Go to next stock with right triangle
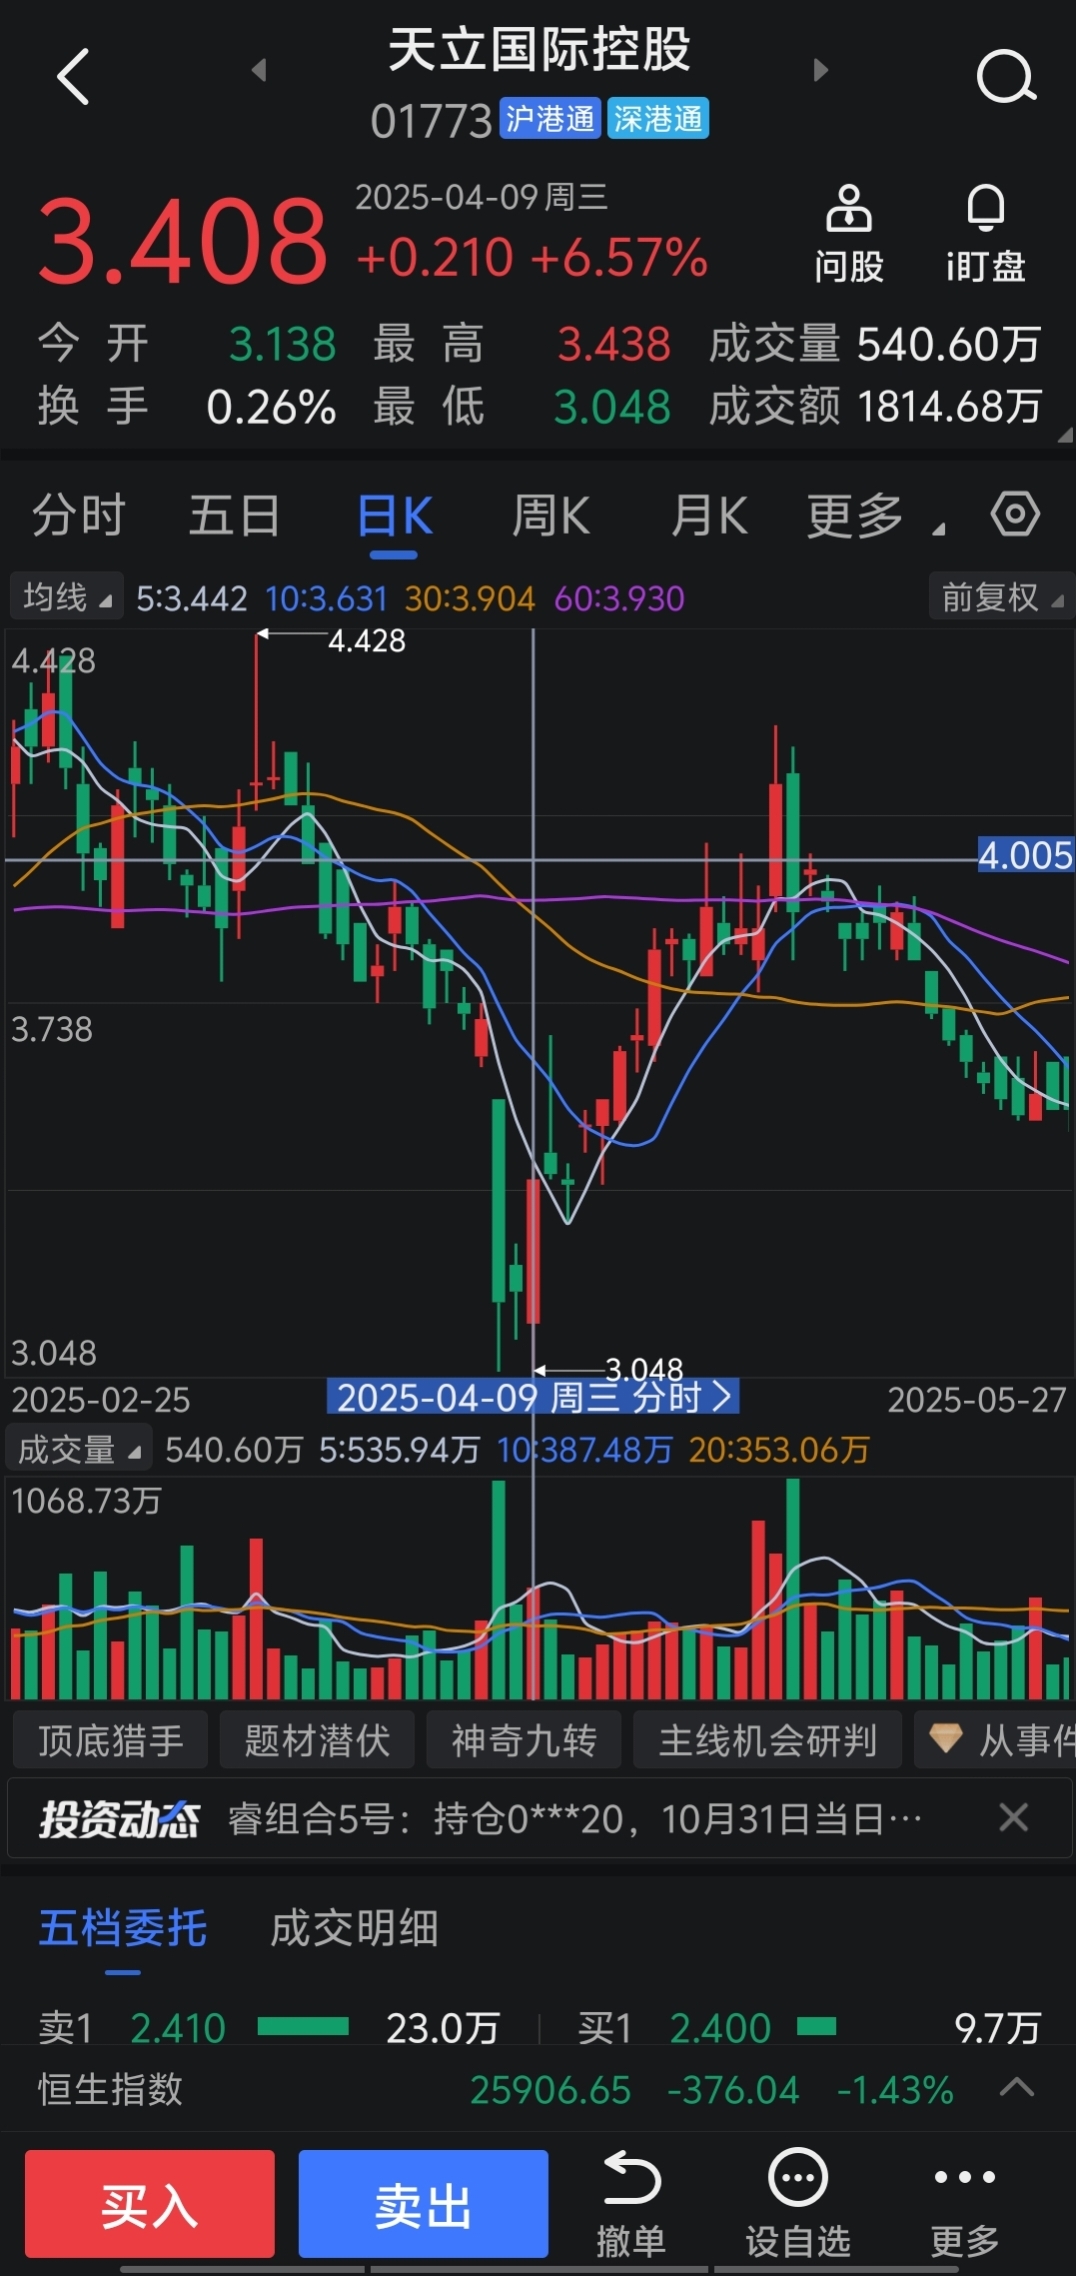This screenshot has height=2276, width=1076. [x=821, y=70]
